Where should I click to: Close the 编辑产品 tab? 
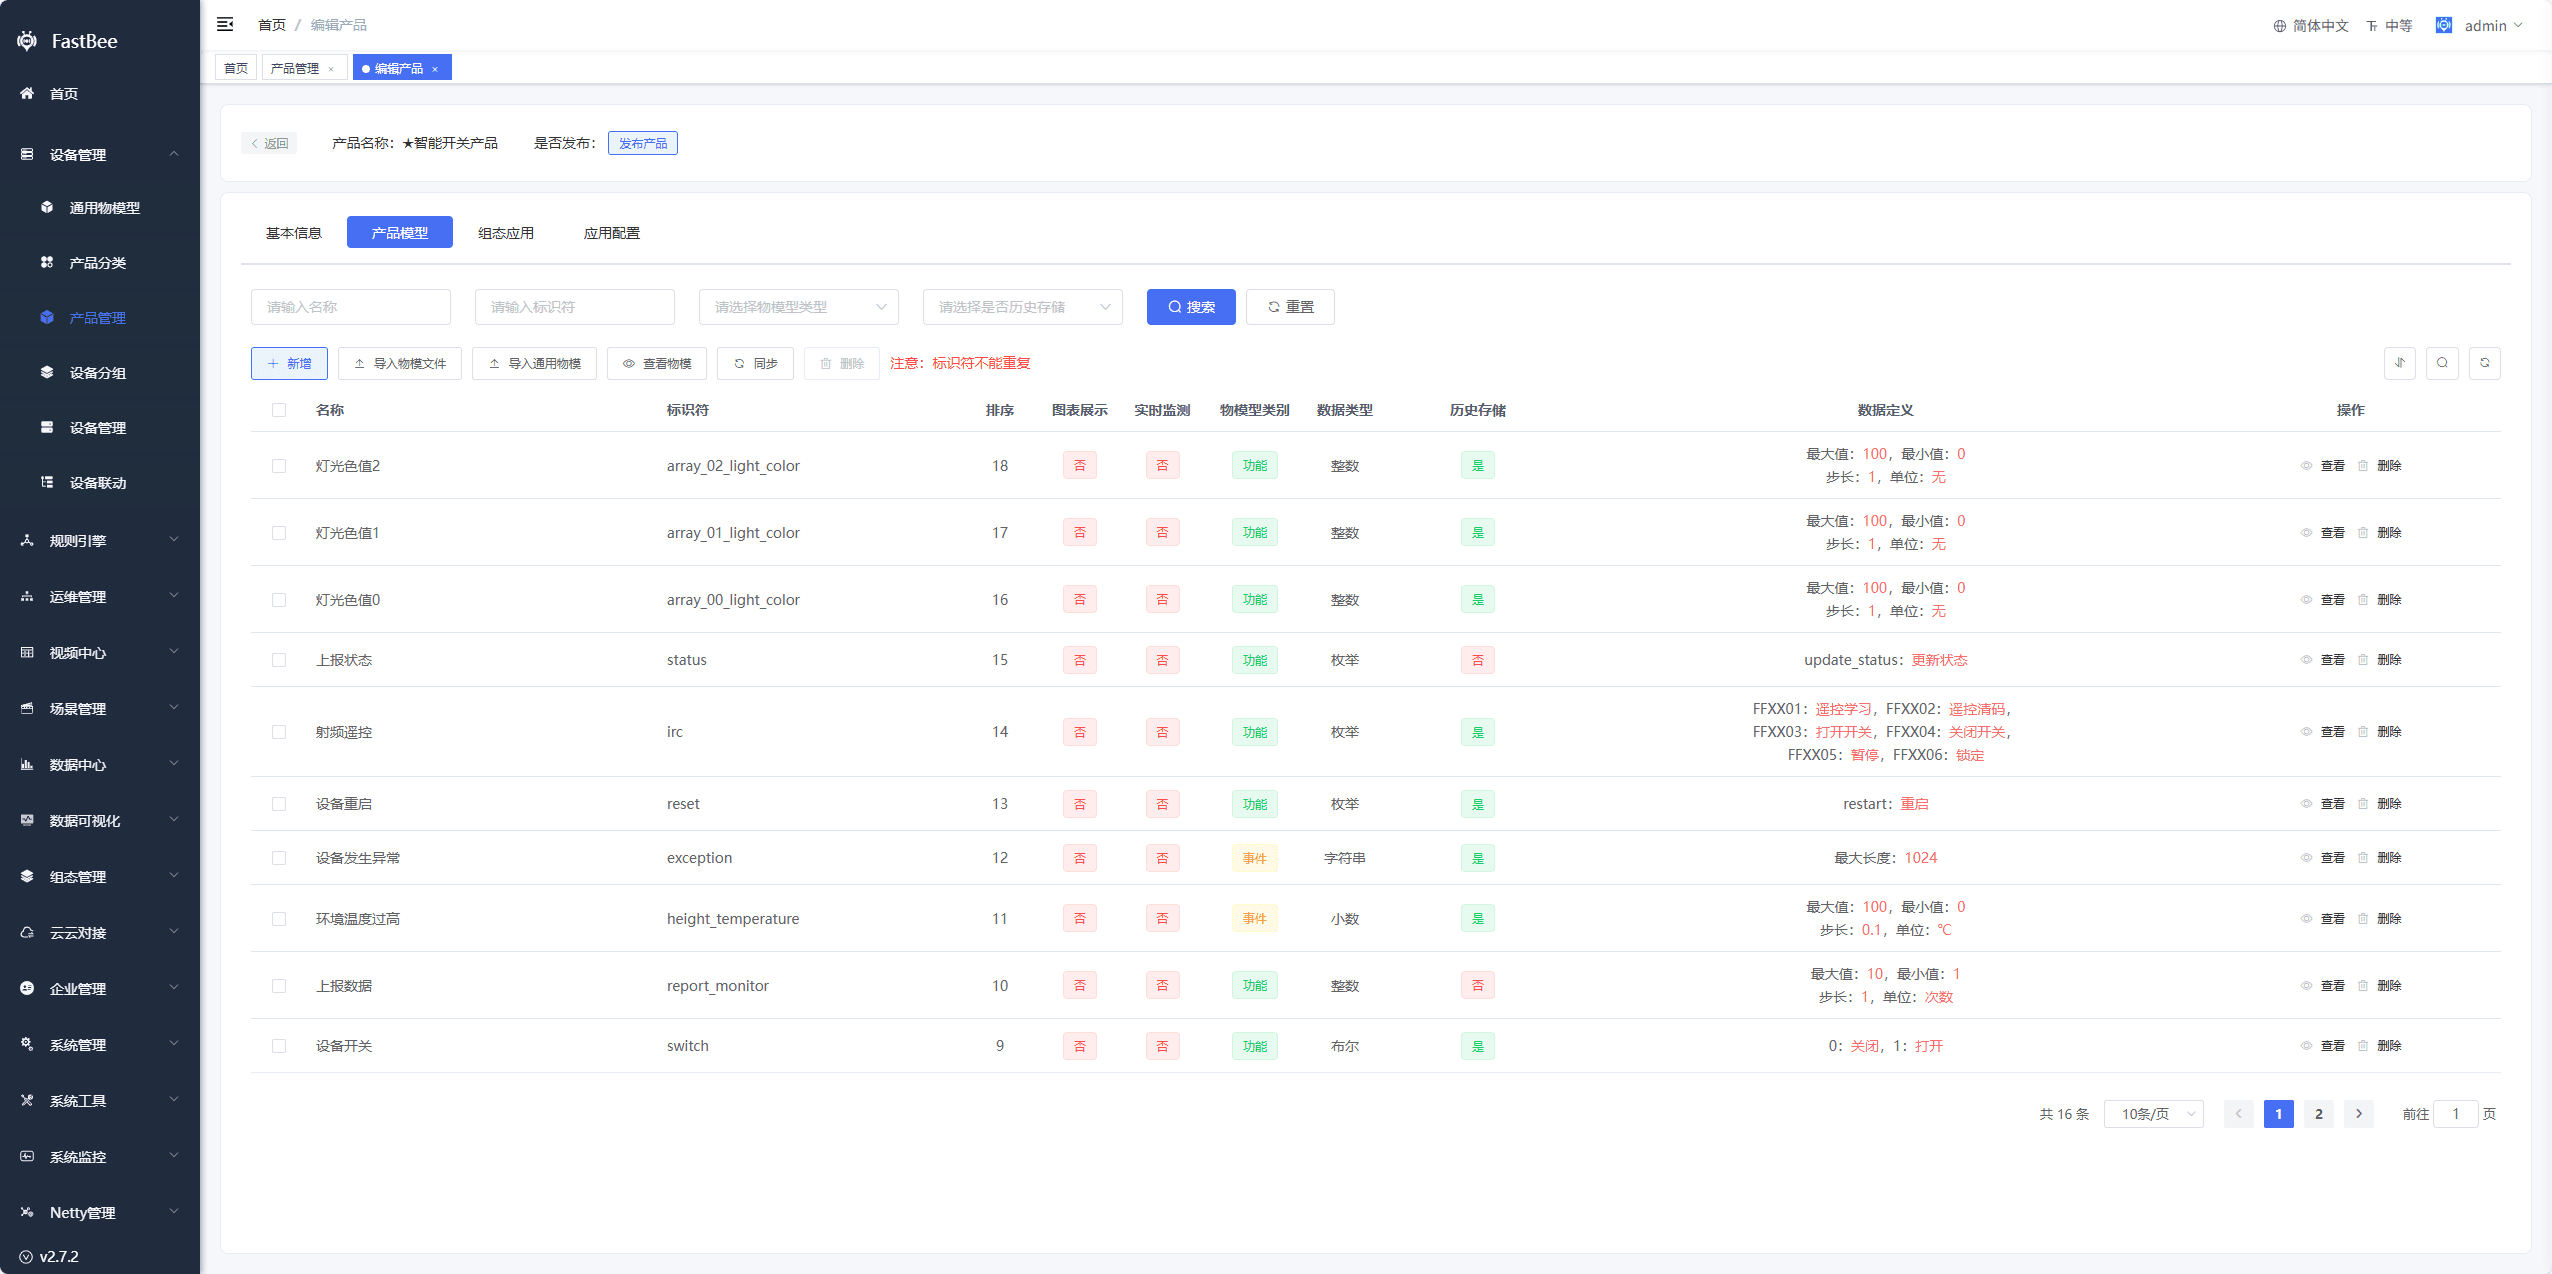(x=435, y=69)
